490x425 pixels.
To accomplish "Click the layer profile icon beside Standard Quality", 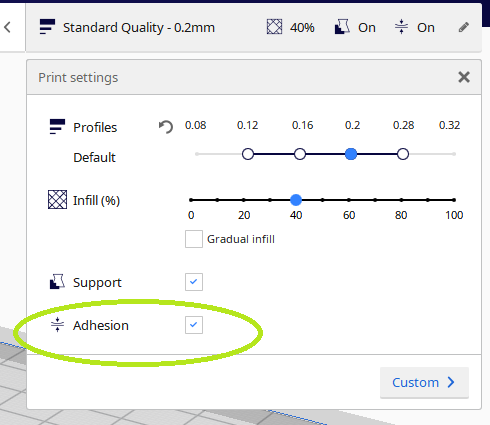I will click(x=47, y=27).
